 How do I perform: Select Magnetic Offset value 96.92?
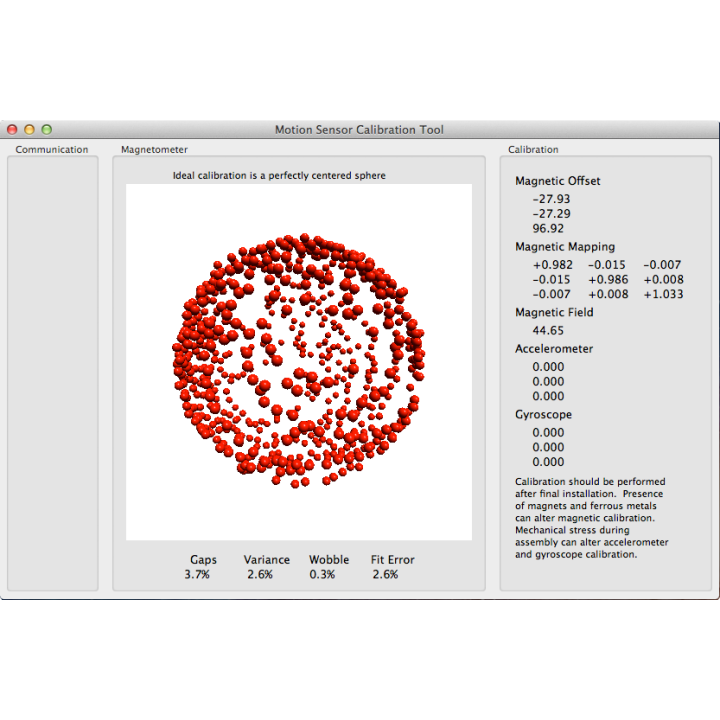tap(548, 228)
